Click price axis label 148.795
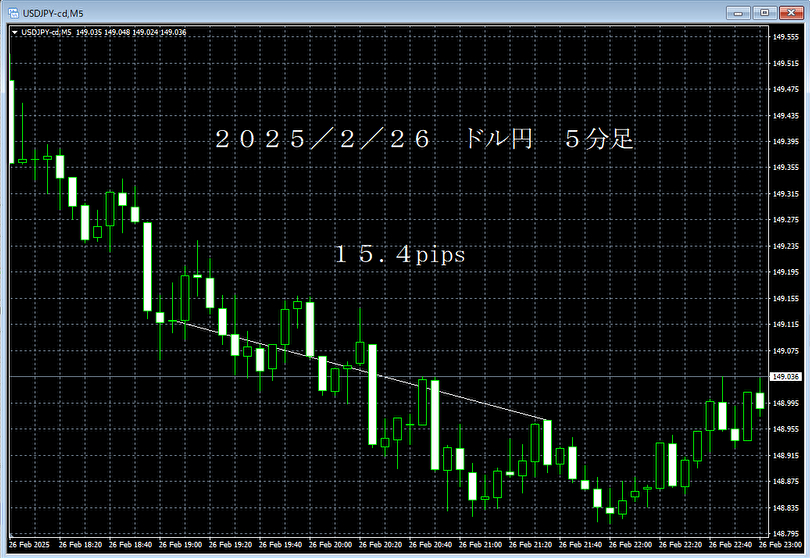This screenshot has height=558, width=810. [786, 534]
